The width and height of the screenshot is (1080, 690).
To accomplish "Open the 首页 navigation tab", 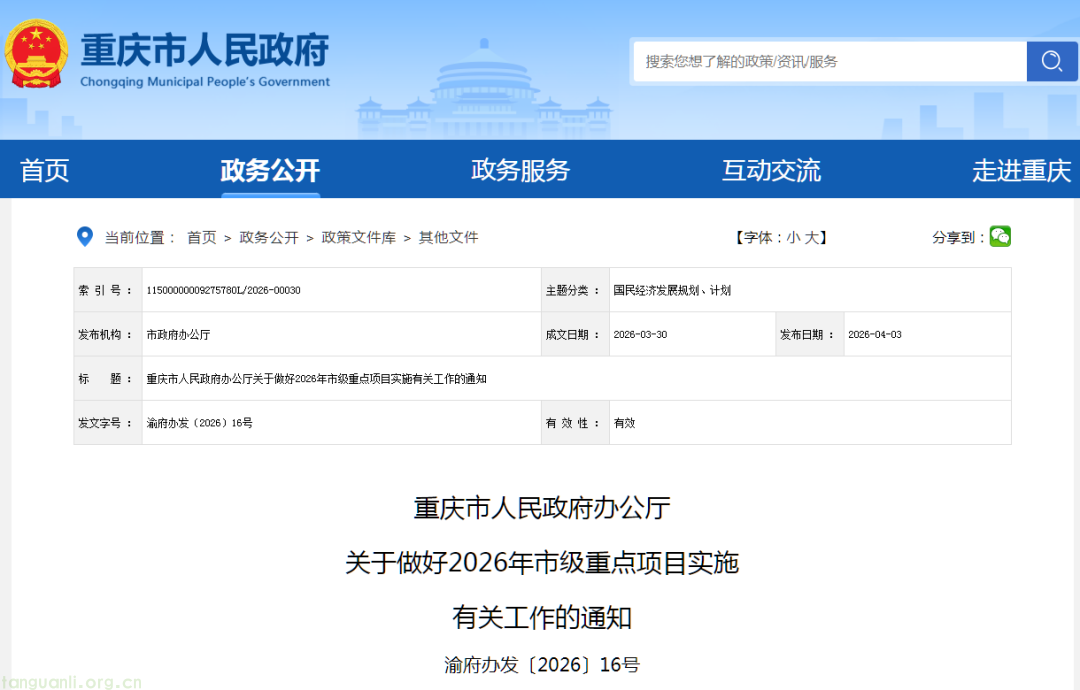I will (45, 170).
